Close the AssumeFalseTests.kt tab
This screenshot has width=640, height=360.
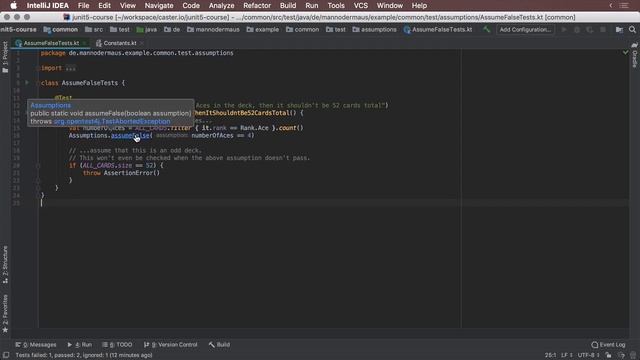pos(84,43)
